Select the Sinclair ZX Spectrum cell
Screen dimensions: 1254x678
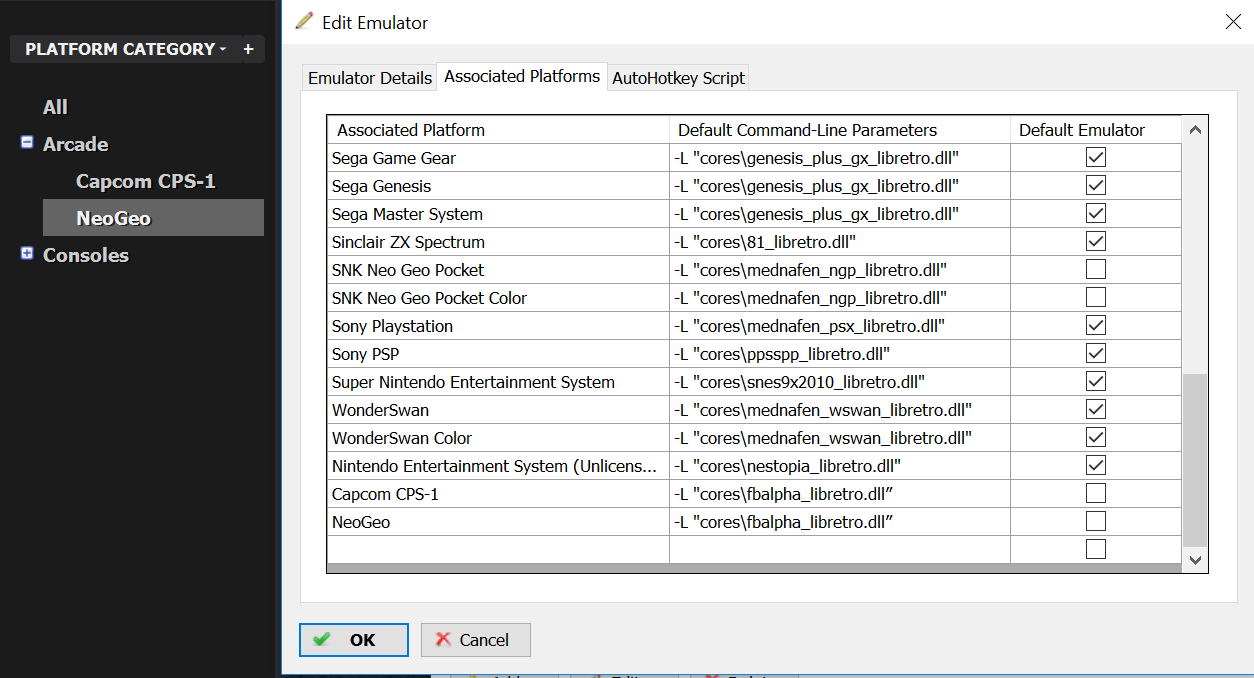coord(498,241)
